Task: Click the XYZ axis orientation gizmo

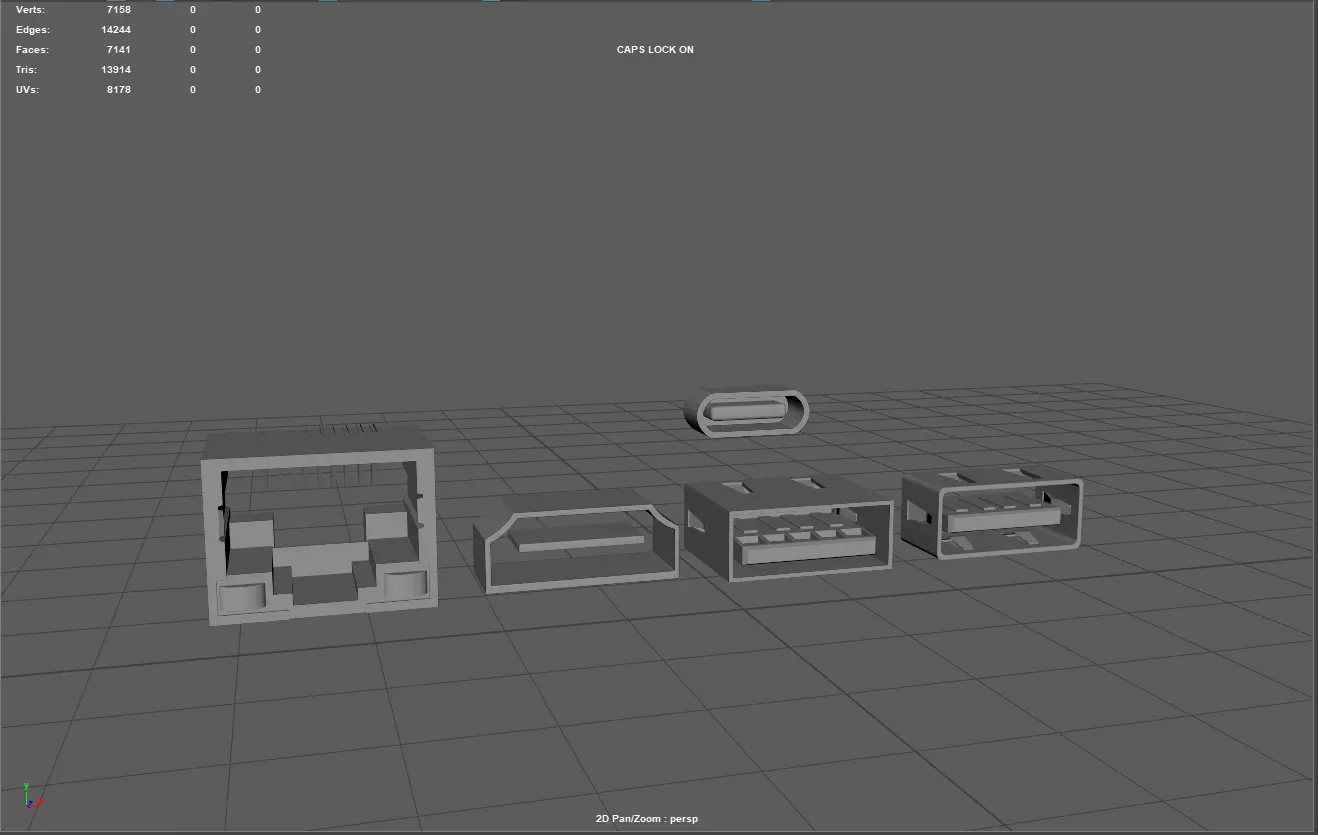Action: 33,796
